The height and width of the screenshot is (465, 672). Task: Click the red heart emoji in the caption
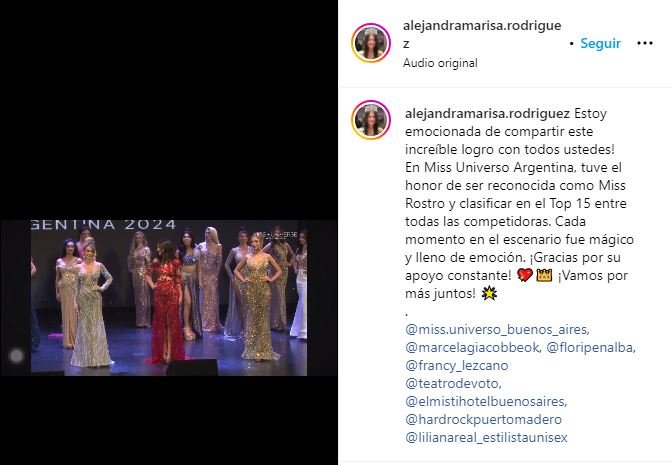click(525, 275)
